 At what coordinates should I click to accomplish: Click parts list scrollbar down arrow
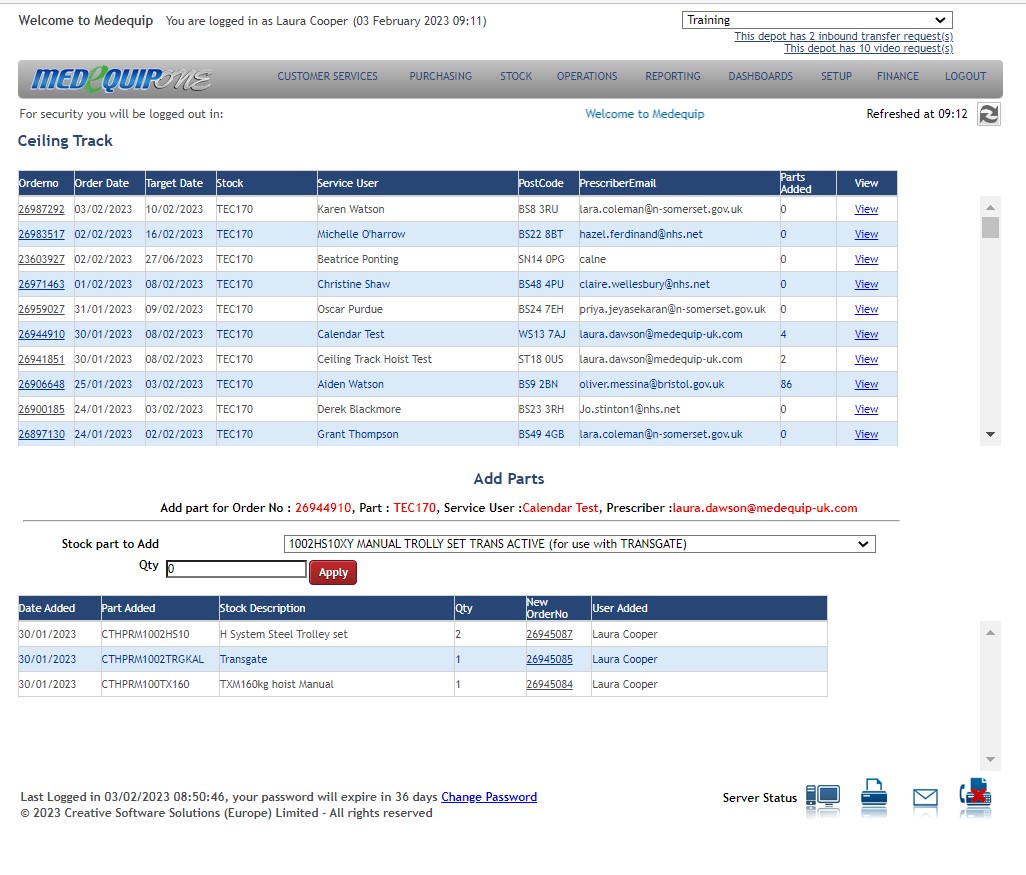990,759
